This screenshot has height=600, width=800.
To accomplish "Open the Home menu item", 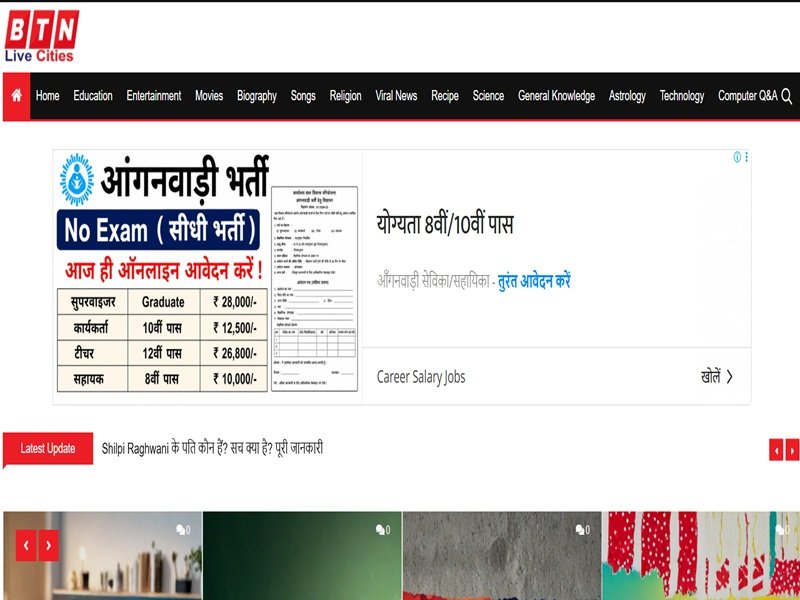I will tap(47, 96).
